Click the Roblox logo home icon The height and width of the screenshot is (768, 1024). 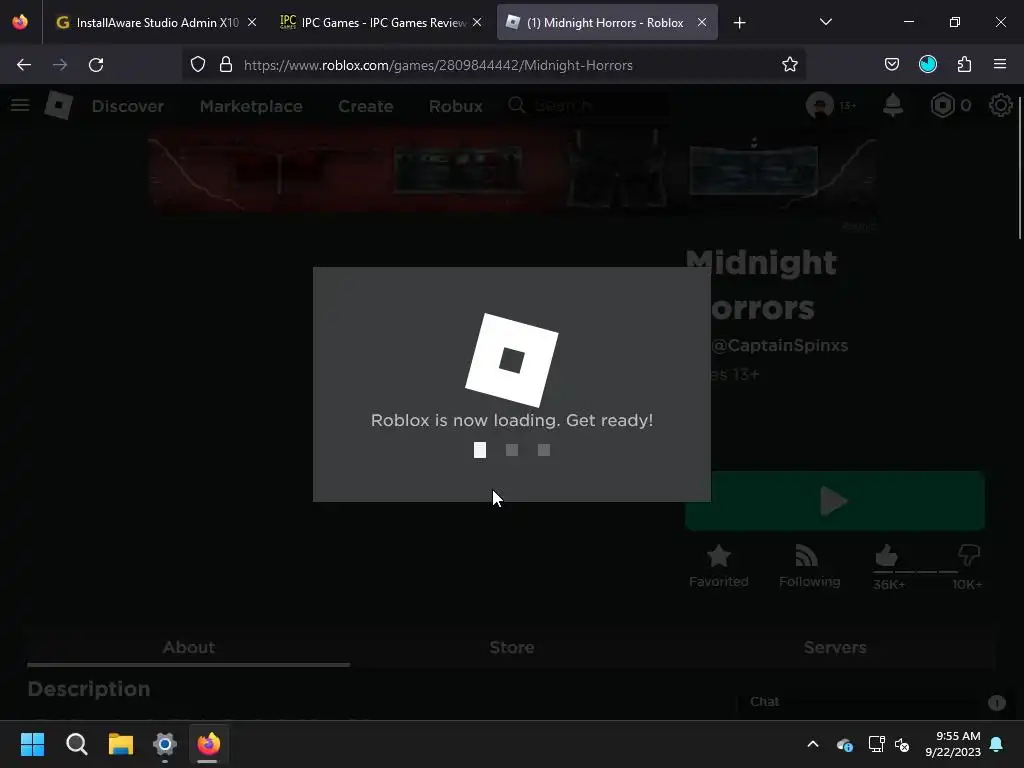tap(59, 105)
